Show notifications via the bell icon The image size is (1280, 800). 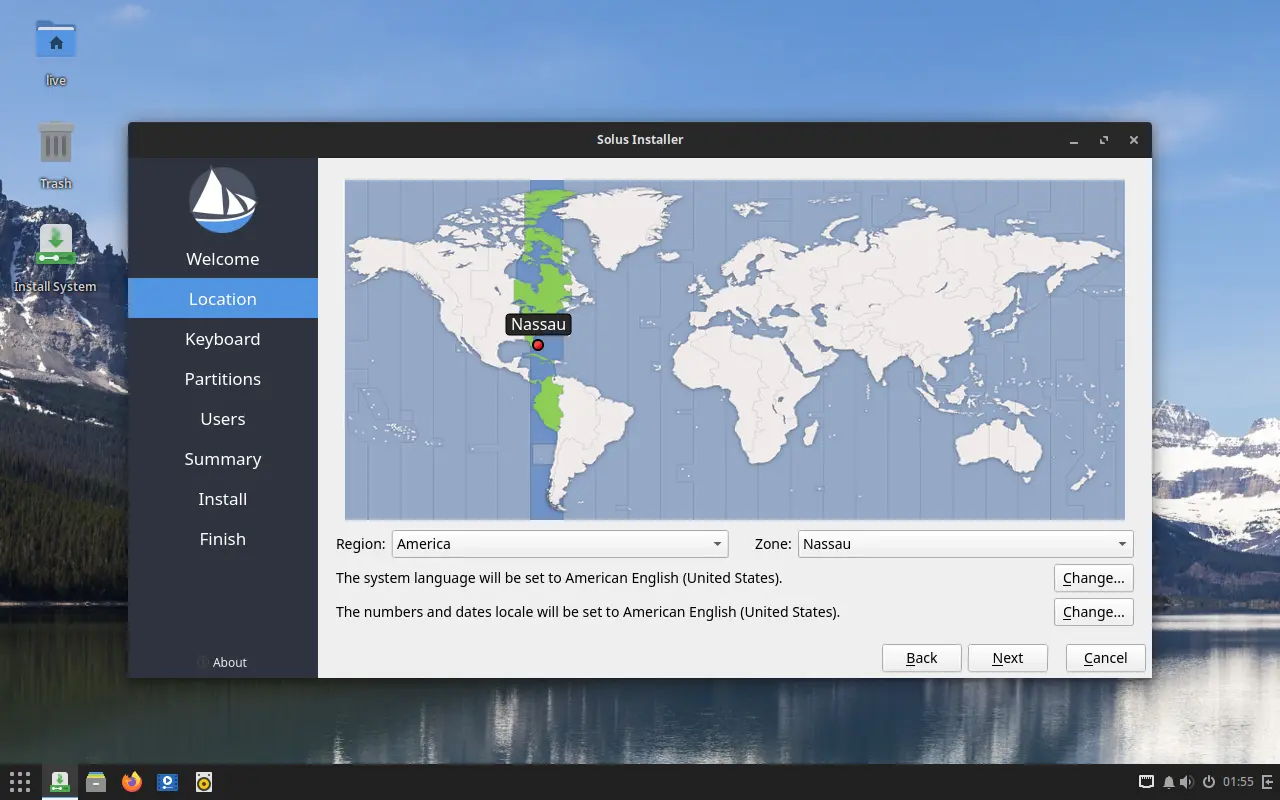(x=1168, y=782)
